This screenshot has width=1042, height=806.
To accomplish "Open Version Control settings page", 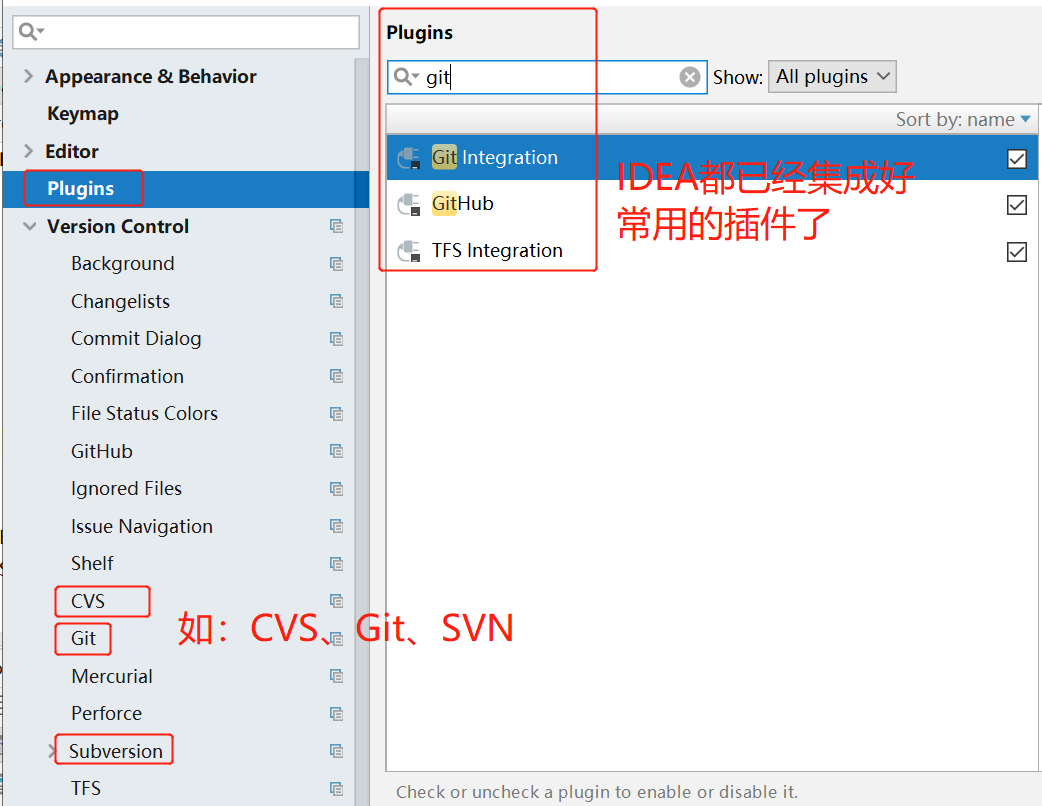I will pyautogui.click(x=118, y=227).
